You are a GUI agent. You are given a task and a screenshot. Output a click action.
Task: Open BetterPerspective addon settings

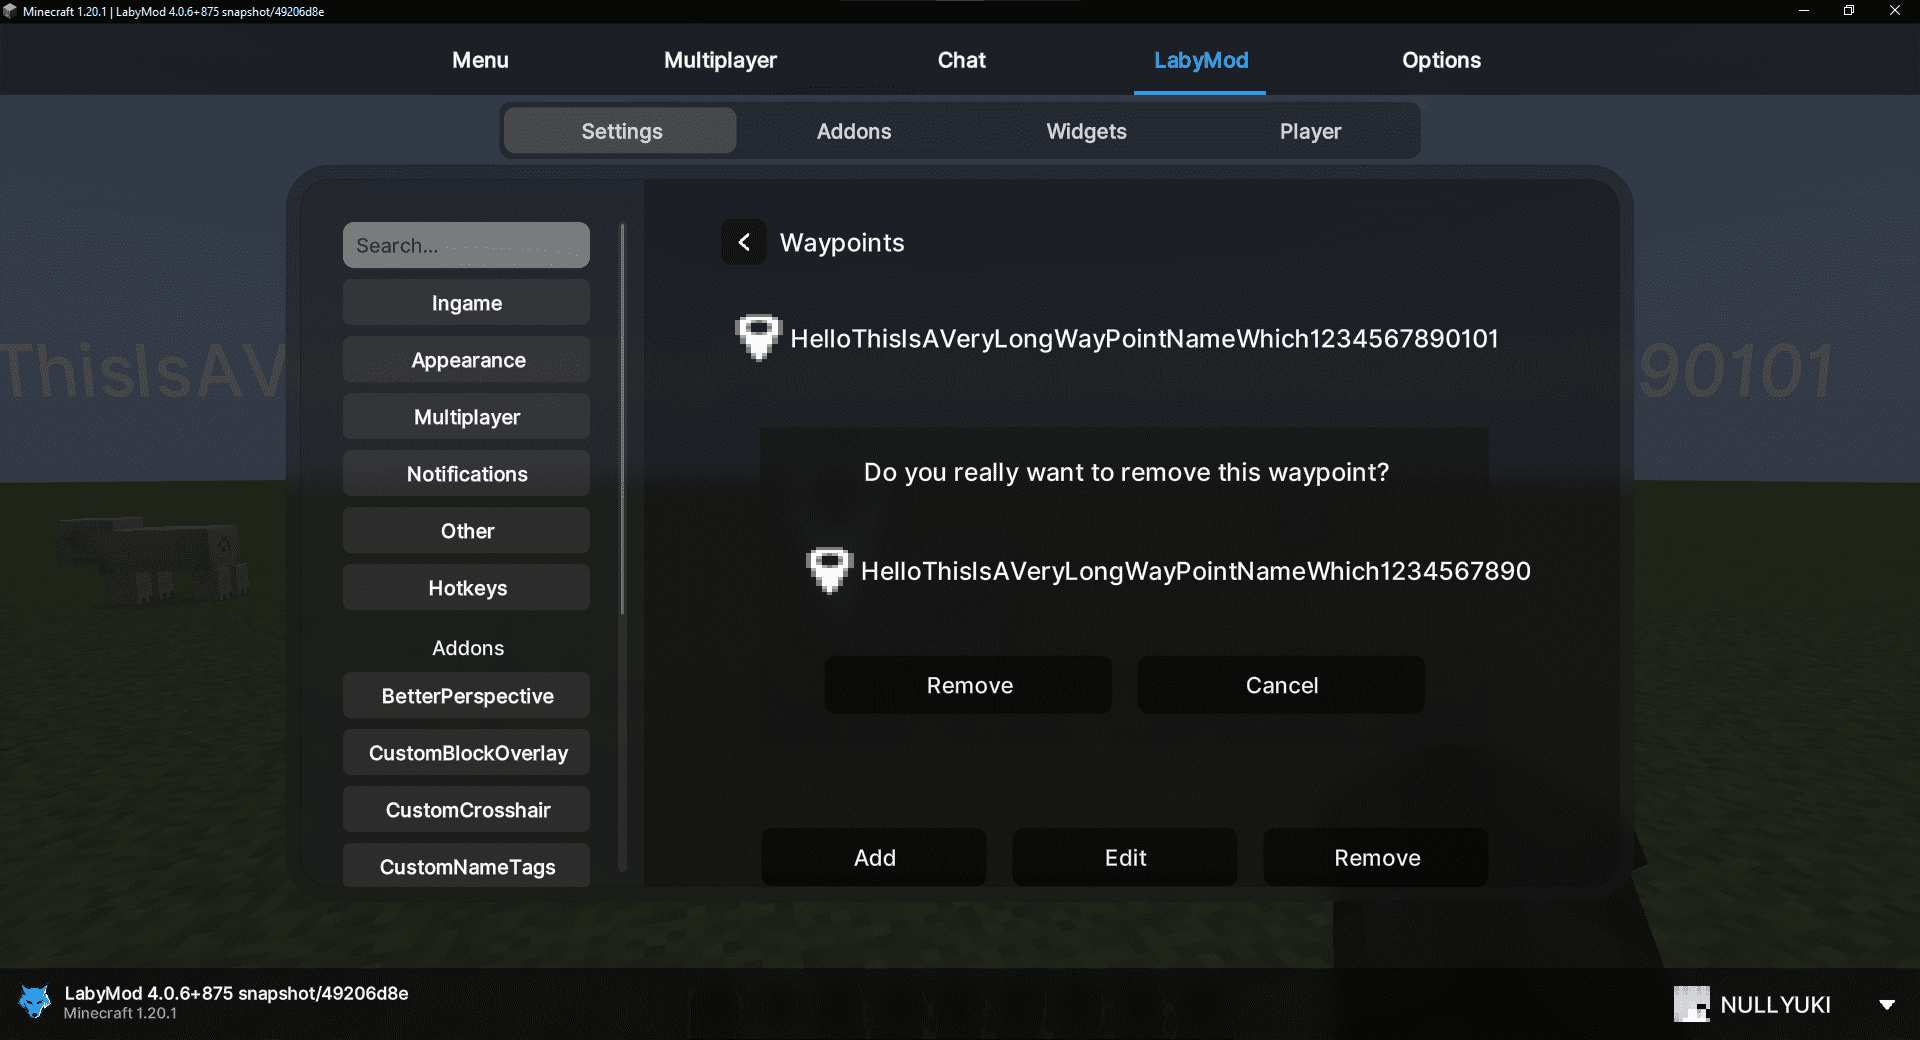point(466,695)
